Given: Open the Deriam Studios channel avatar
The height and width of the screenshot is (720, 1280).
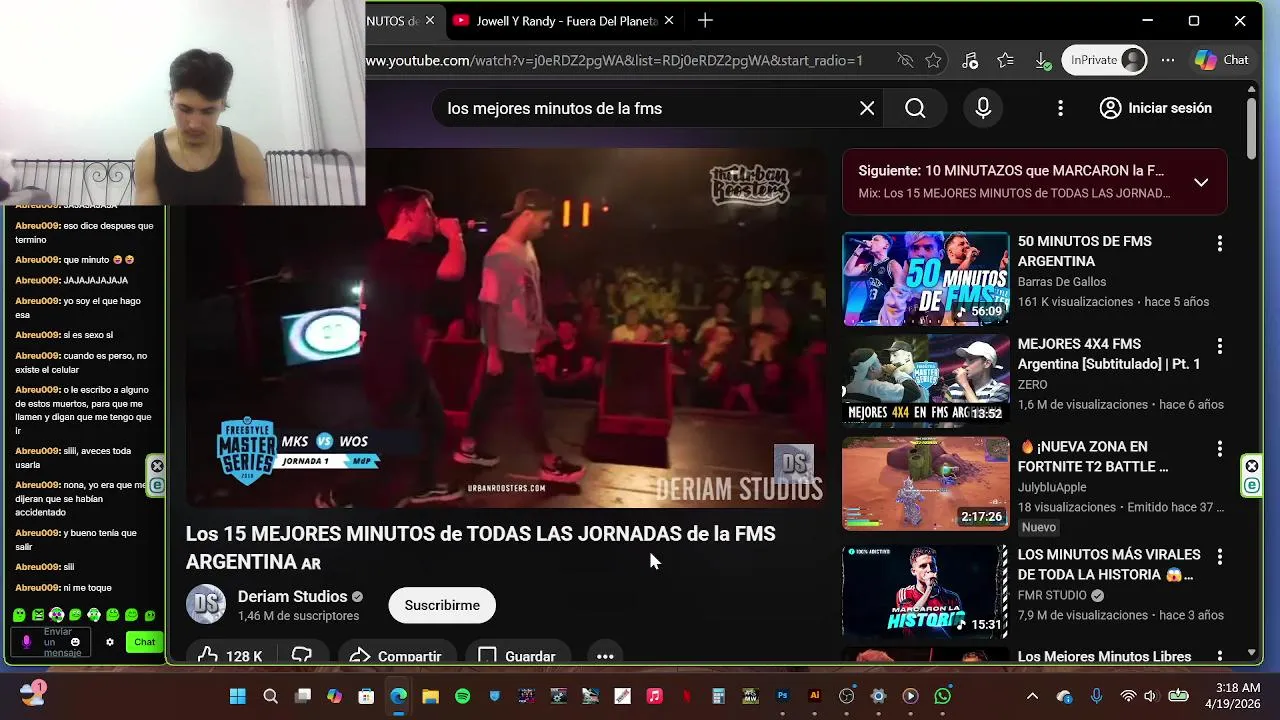Looking at the screenshot, I should [206, 604].
